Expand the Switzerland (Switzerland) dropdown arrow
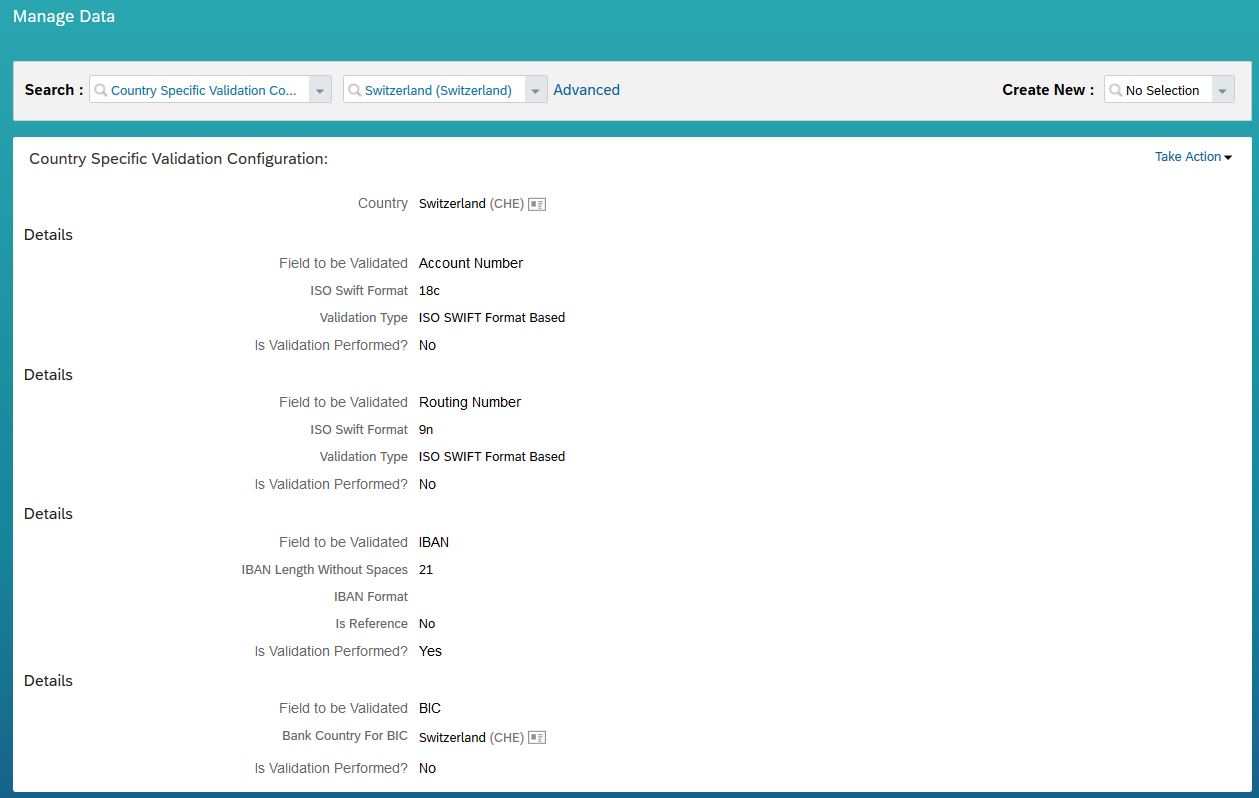This screenshot has width=1259, height=798. coord(536,90)
